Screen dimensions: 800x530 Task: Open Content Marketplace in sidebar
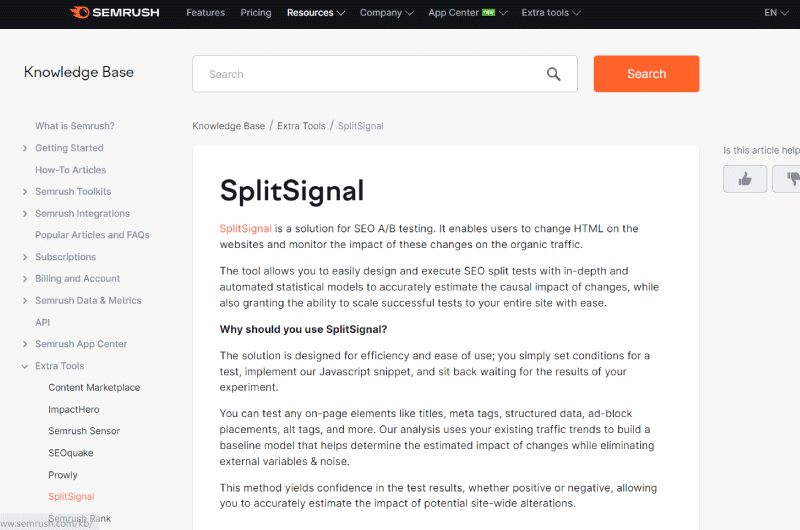click(94, 388)
